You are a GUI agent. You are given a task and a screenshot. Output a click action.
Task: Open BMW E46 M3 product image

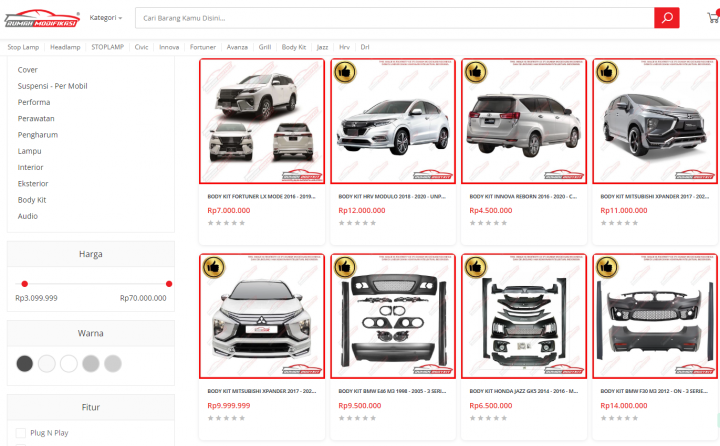point(393,316)
